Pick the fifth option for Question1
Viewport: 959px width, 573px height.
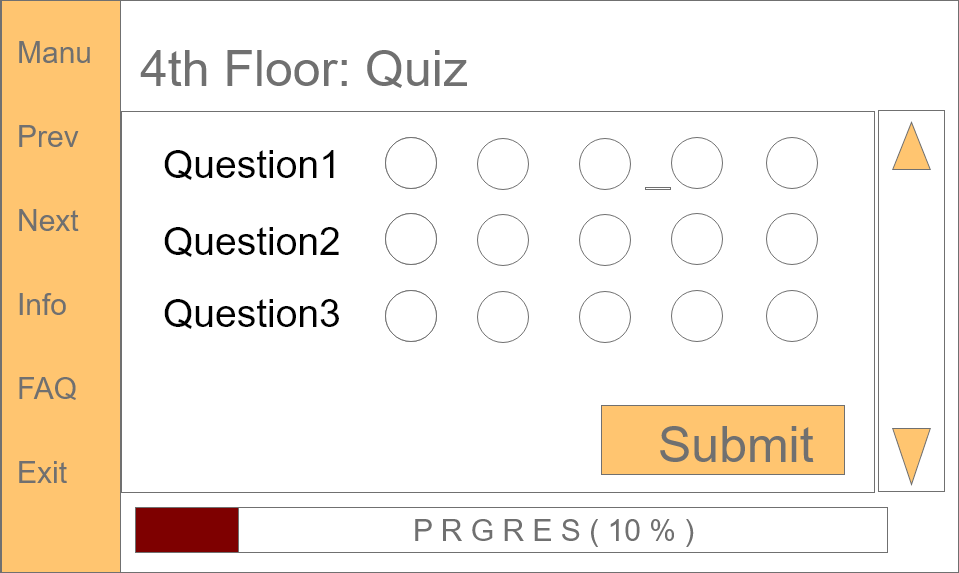point(792,164)
